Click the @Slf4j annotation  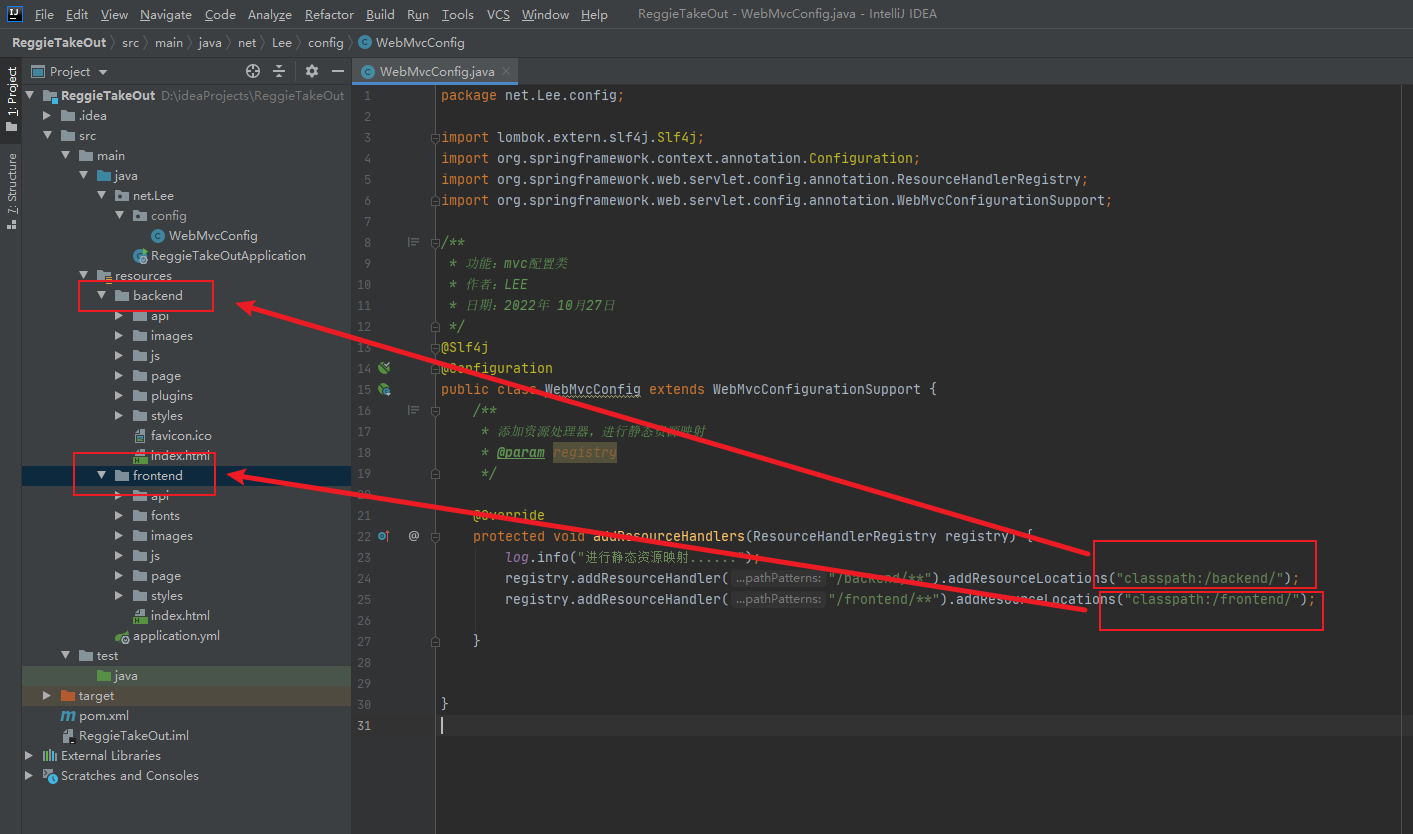click(465, 347)
